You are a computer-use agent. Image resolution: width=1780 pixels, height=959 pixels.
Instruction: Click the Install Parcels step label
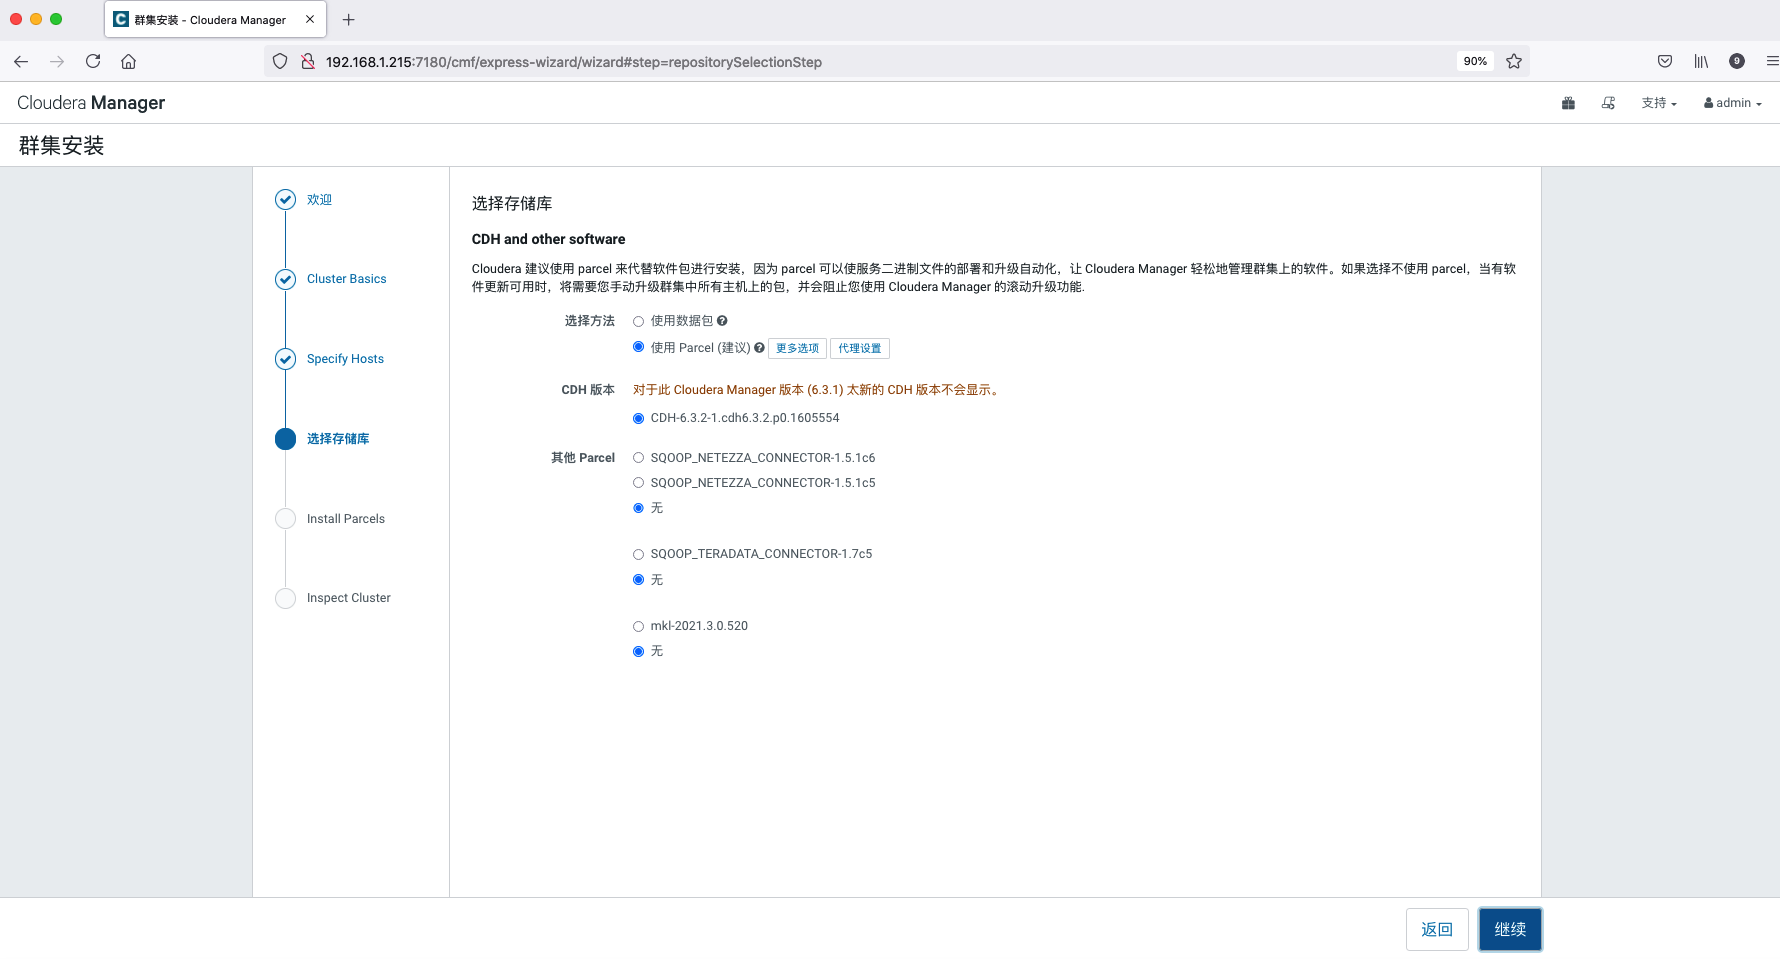pyautogui.click(x=346, y=519)
